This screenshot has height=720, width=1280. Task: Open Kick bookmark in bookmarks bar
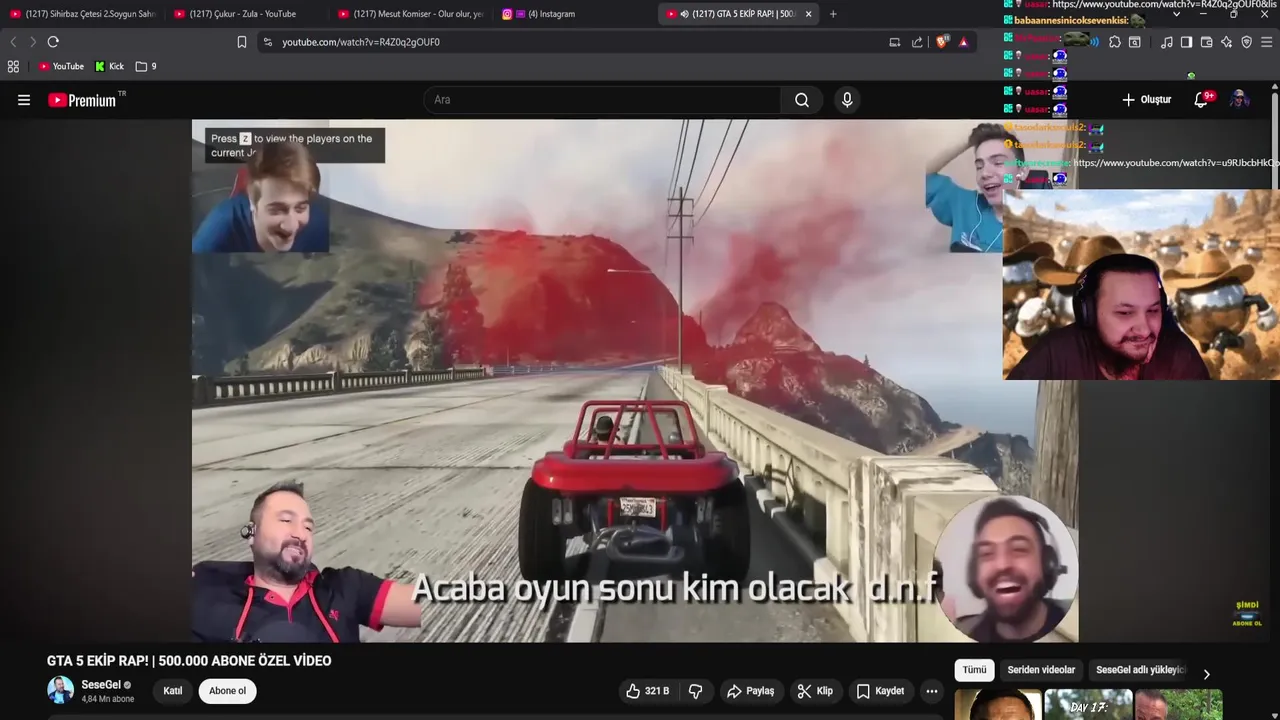coord(109,66)
